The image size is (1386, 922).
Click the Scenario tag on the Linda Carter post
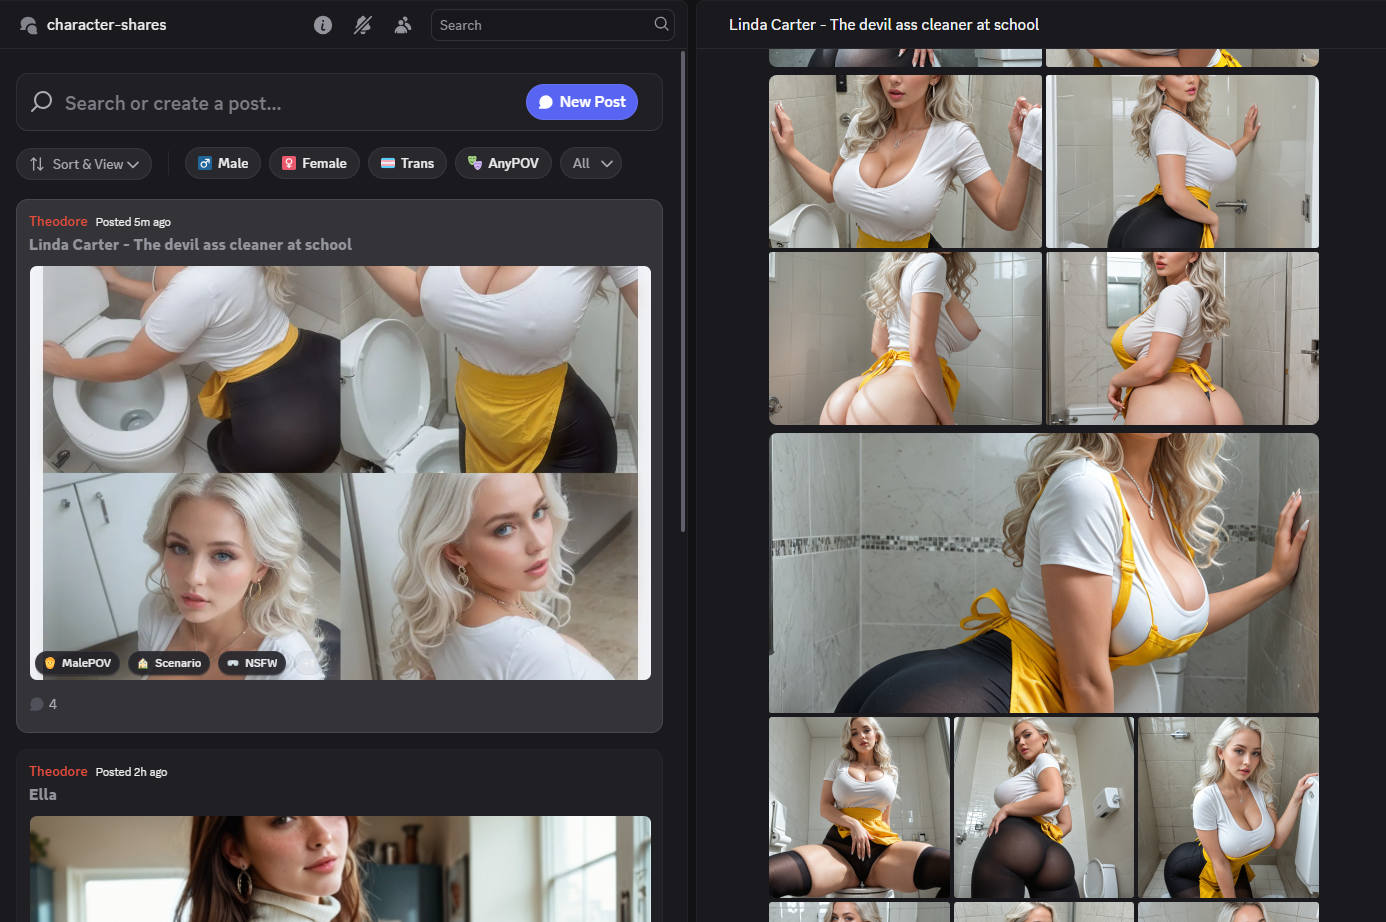click(169, 663)
